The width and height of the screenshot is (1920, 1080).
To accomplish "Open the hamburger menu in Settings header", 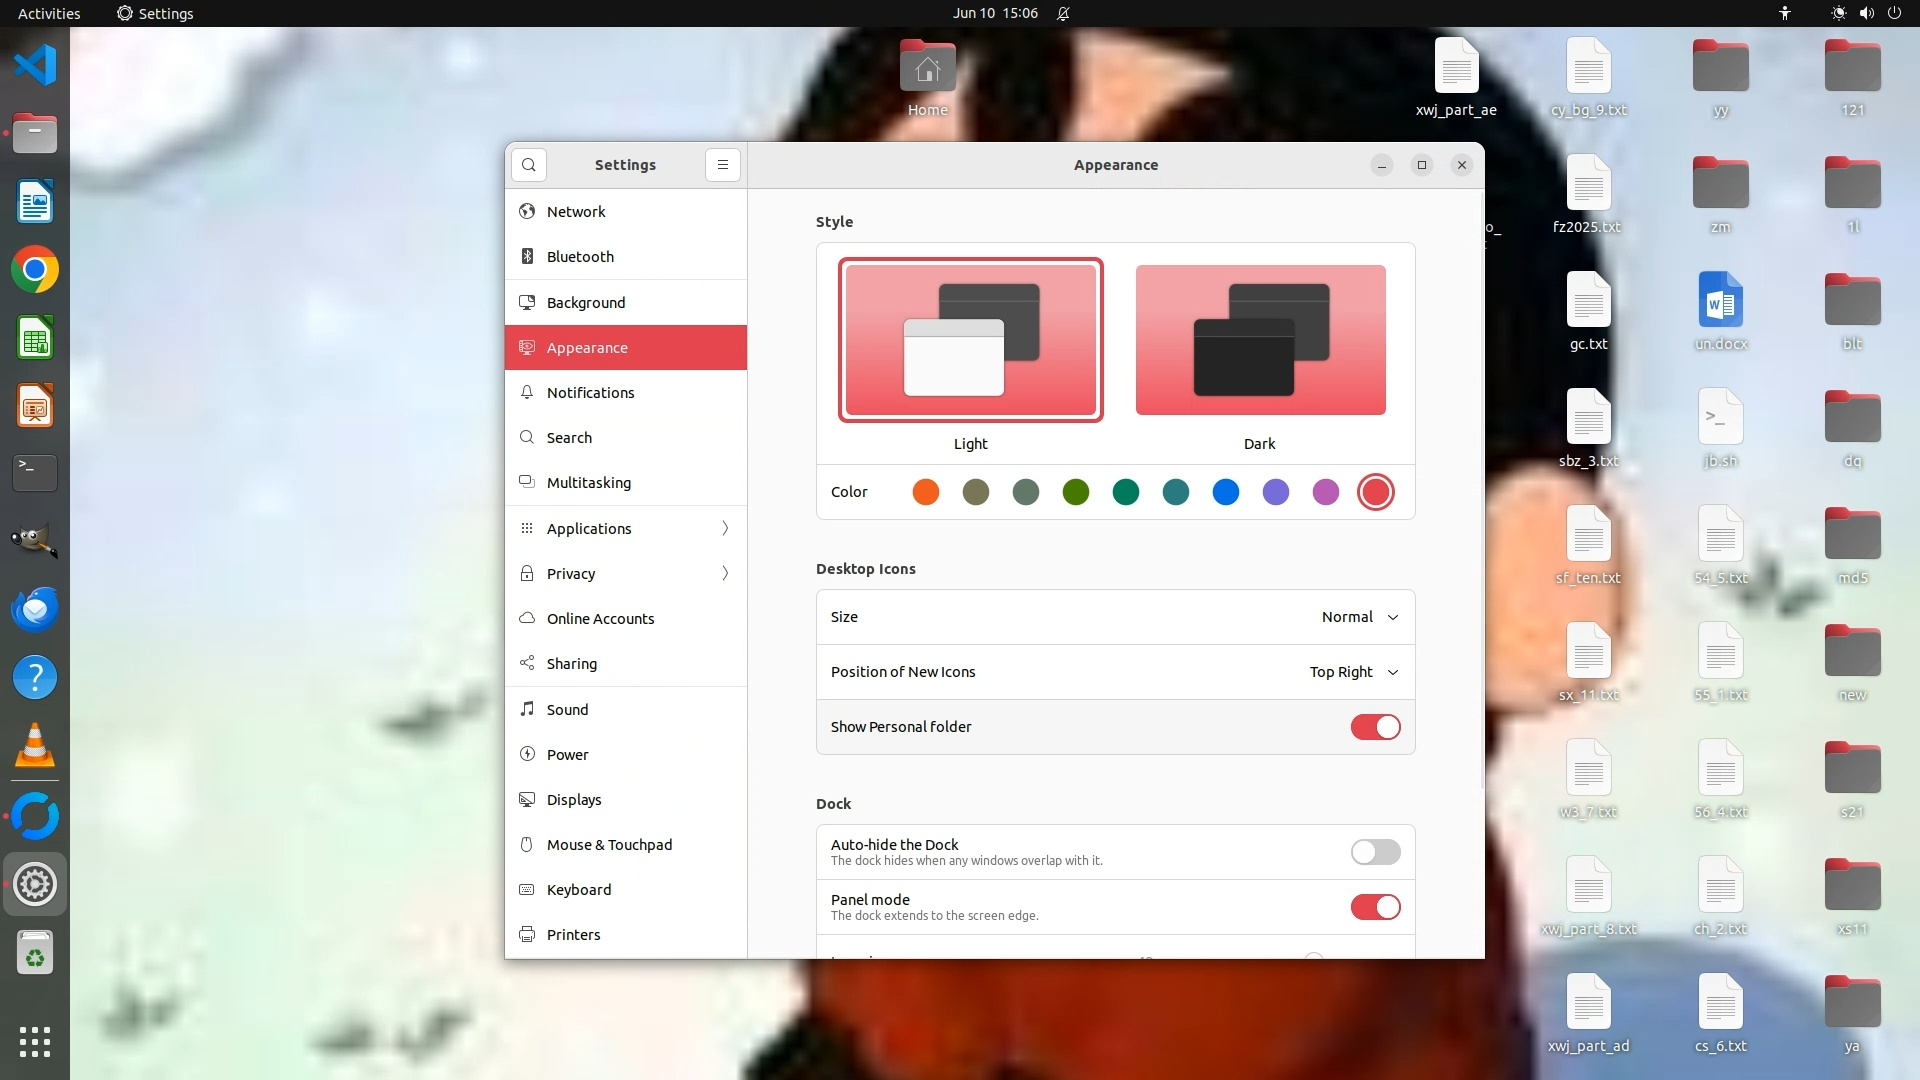I will pos(723,165).
